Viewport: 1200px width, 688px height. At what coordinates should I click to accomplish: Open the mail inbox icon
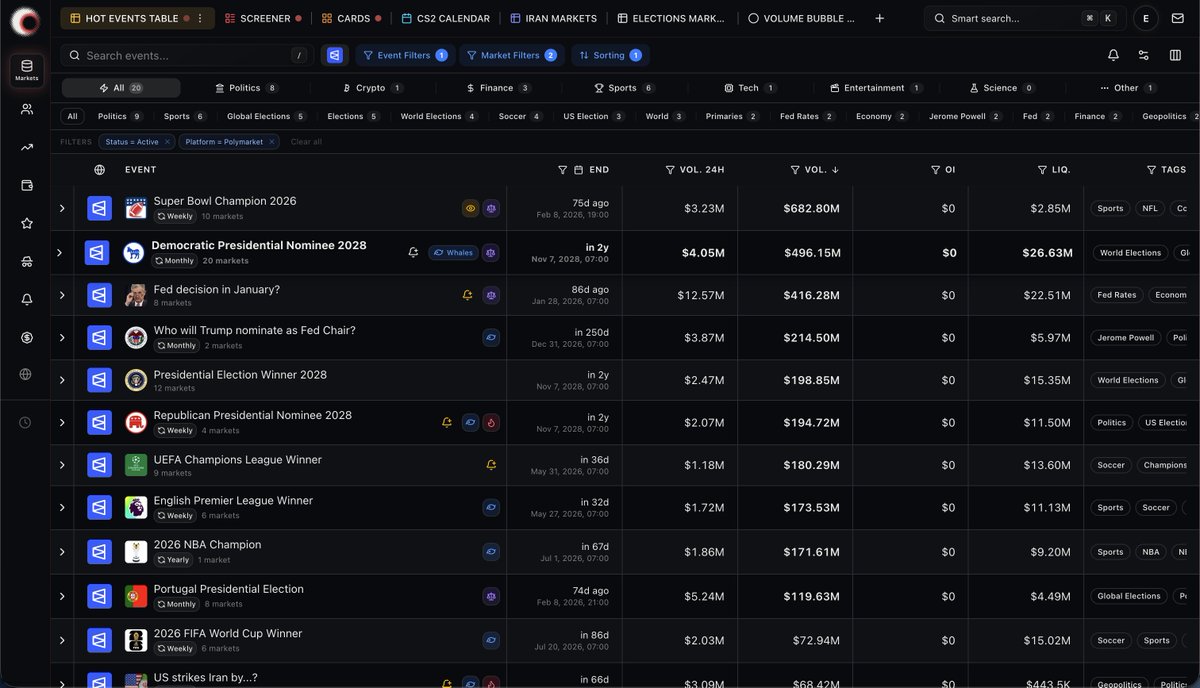click(x=1177, y=18)
